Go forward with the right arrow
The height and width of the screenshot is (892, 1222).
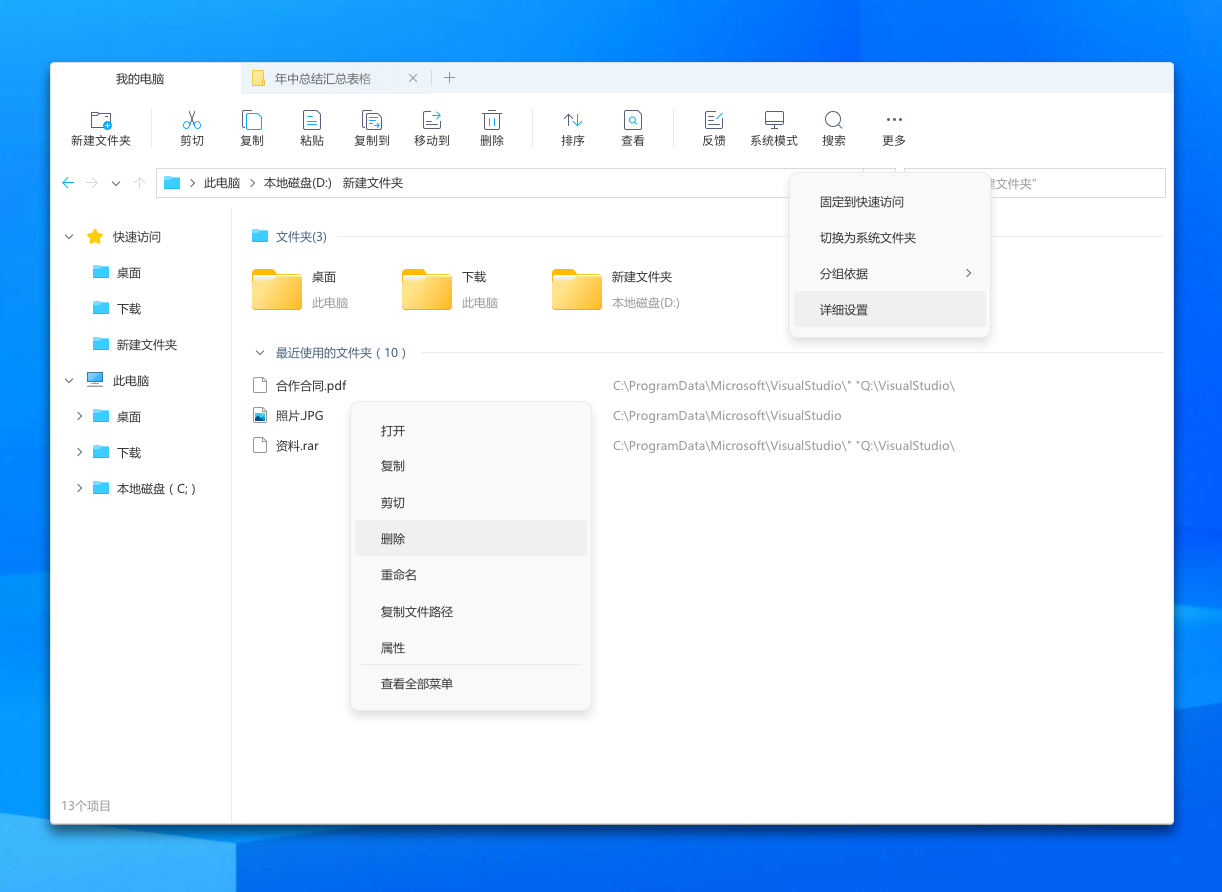point(92,183)
